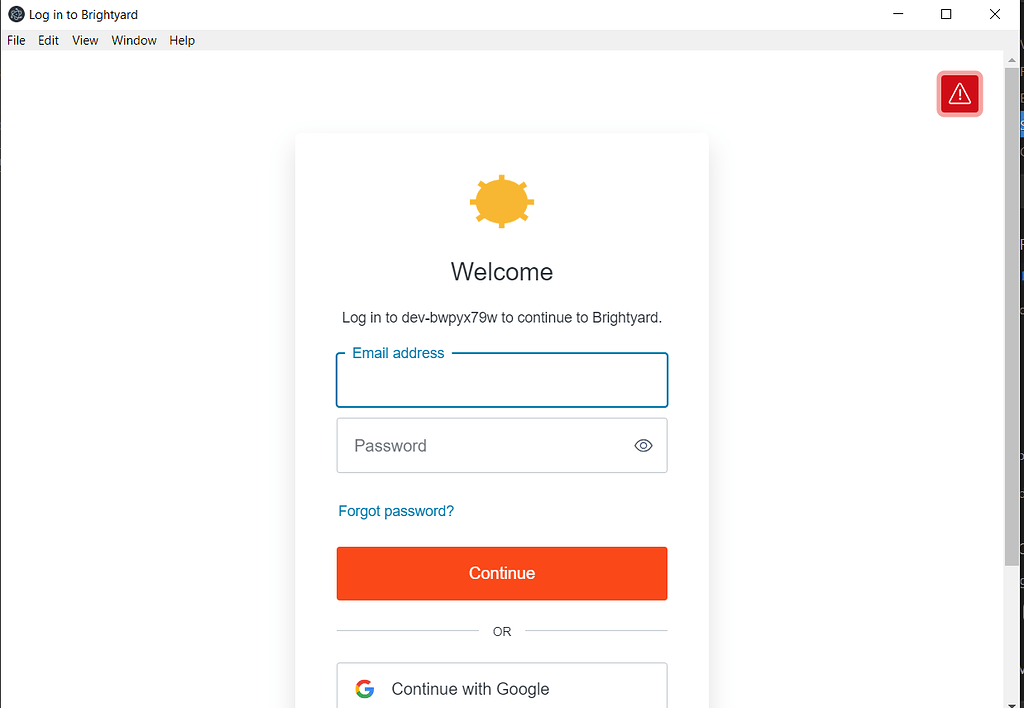Open the File menu
Screen dimensions: 1024x708
coord(16,40)
